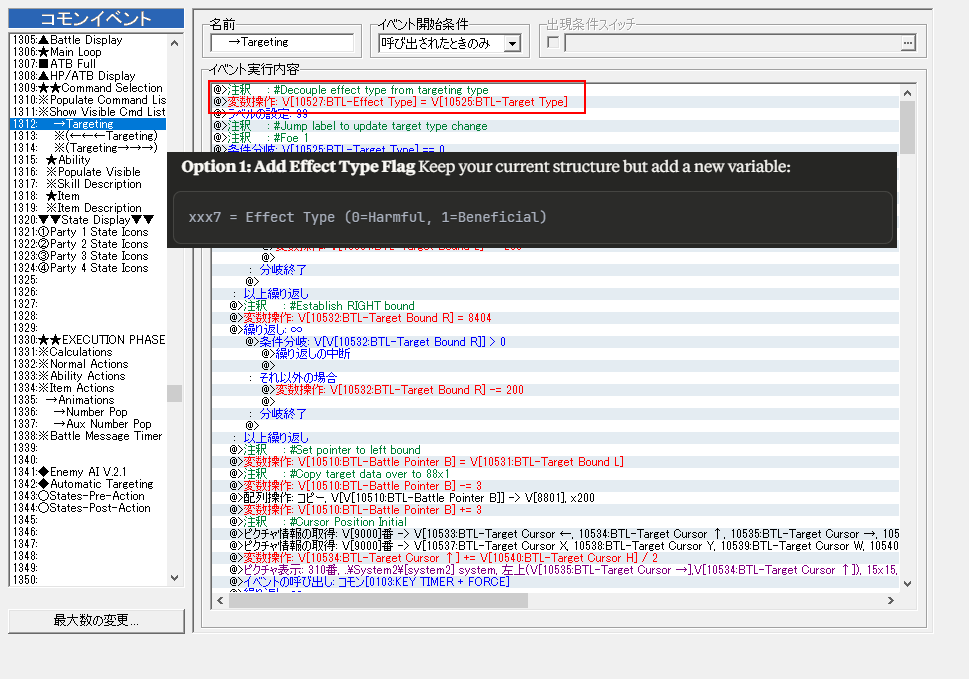The width and height of the screenshot is (969, 679).
Task: Select common event 1316 Populate Visible
Action: pyautogui.click(x=88, y=172)
